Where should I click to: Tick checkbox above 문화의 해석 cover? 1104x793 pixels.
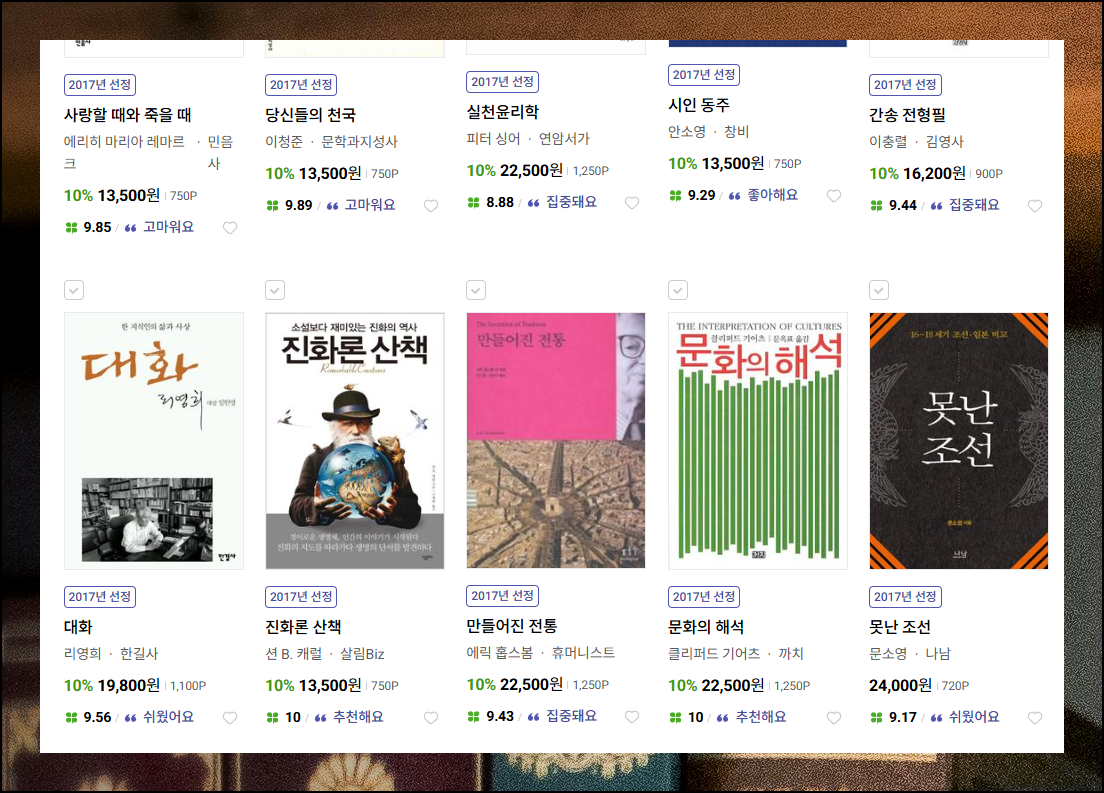tap(678, 290)
